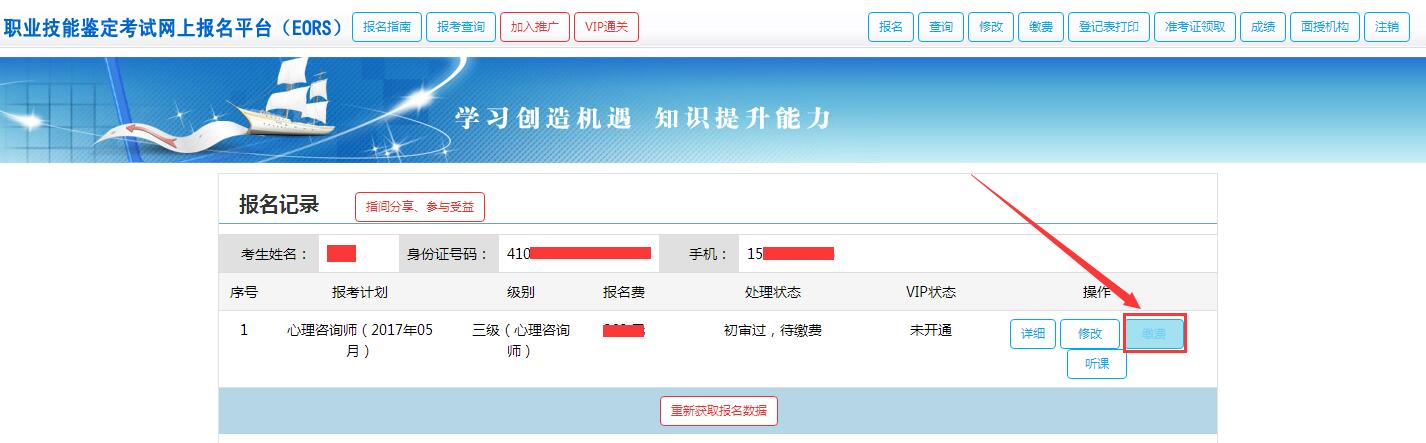Screen dimensions: 1426x443
Task: Click the VIP通关 button
Action: (x=606, y=27)
